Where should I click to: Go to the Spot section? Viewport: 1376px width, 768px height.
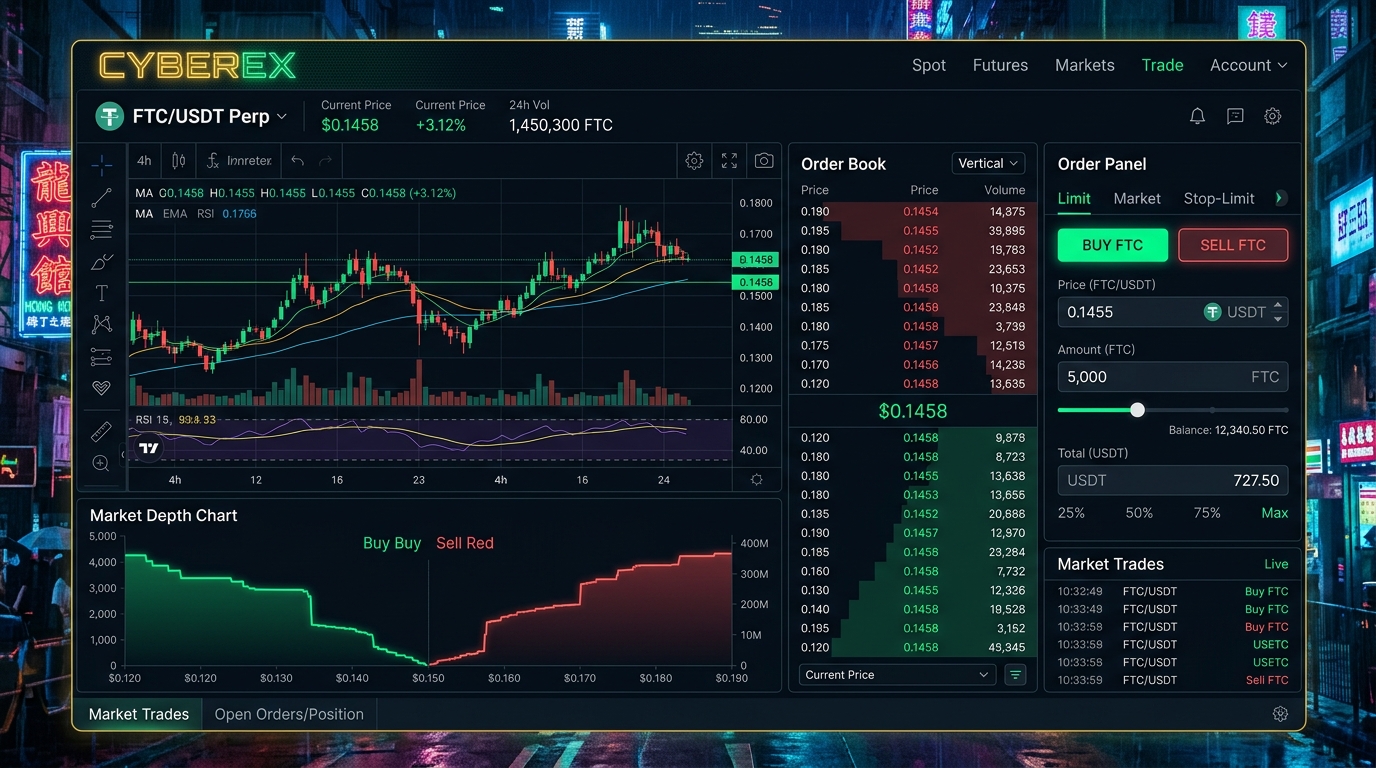[x=929, y=65]
